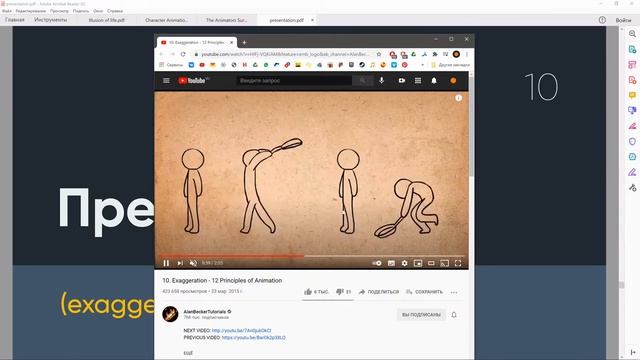The height and width of the screenshot is (360, 640).
Task: Open Protect shield tool in sidebar
Action: click(x=632, y=141)
